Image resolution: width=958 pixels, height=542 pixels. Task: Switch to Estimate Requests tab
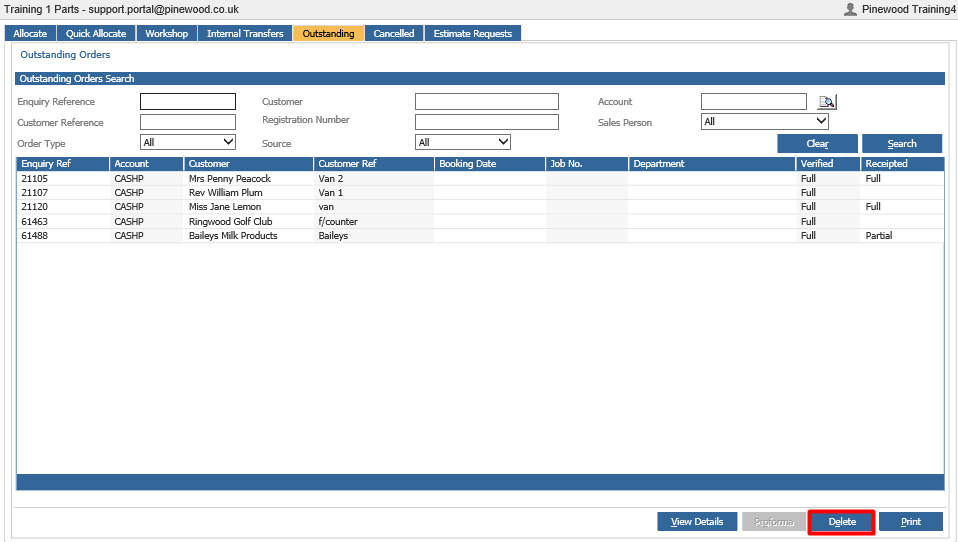coord(473,34)
